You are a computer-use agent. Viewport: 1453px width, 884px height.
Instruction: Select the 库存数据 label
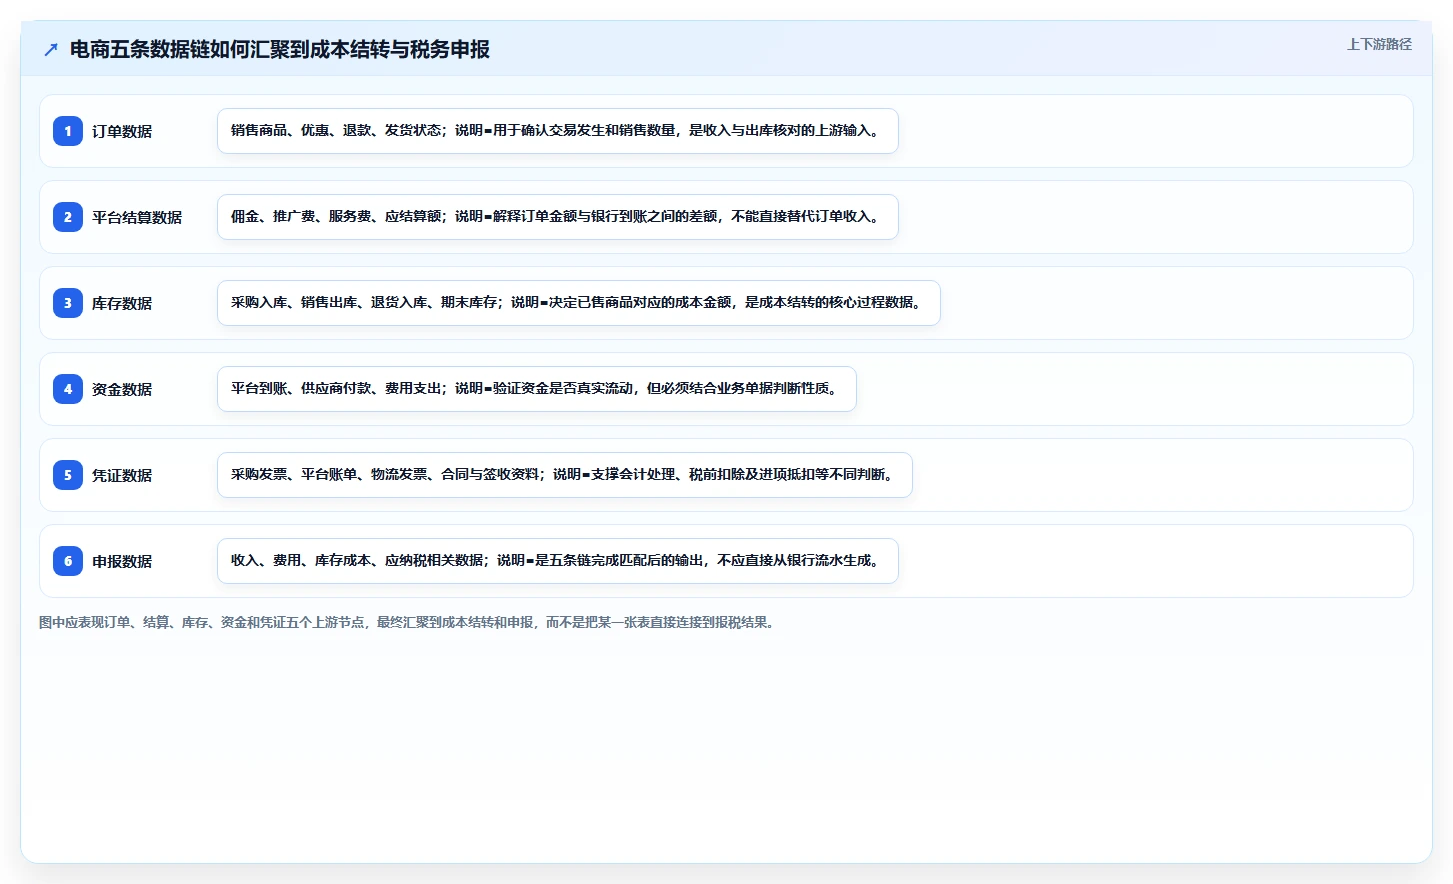pos(122,303)
